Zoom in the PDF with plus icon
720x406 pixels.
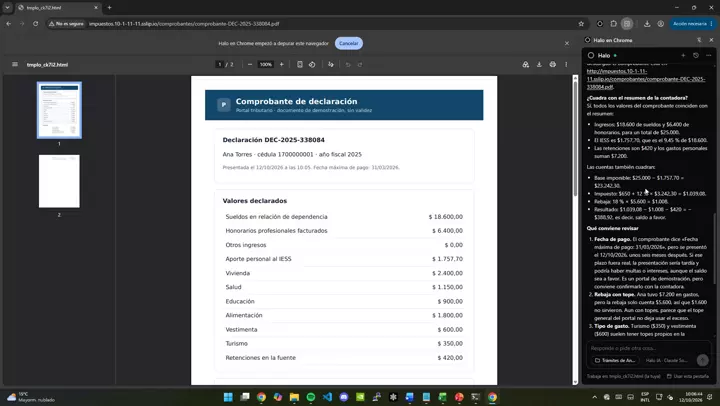[x=281, y=64]
